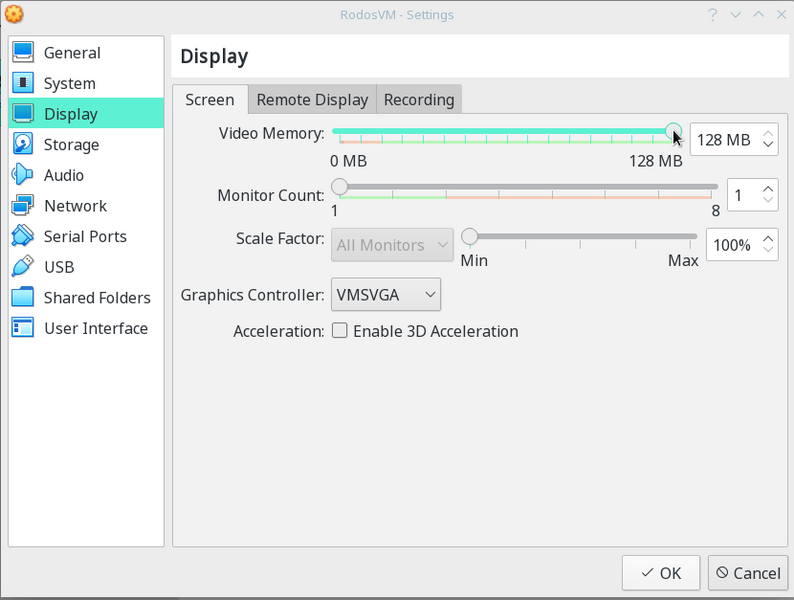The image size is (794, 600).
Task: Select the General settings icon
Action: pos(23,53)
